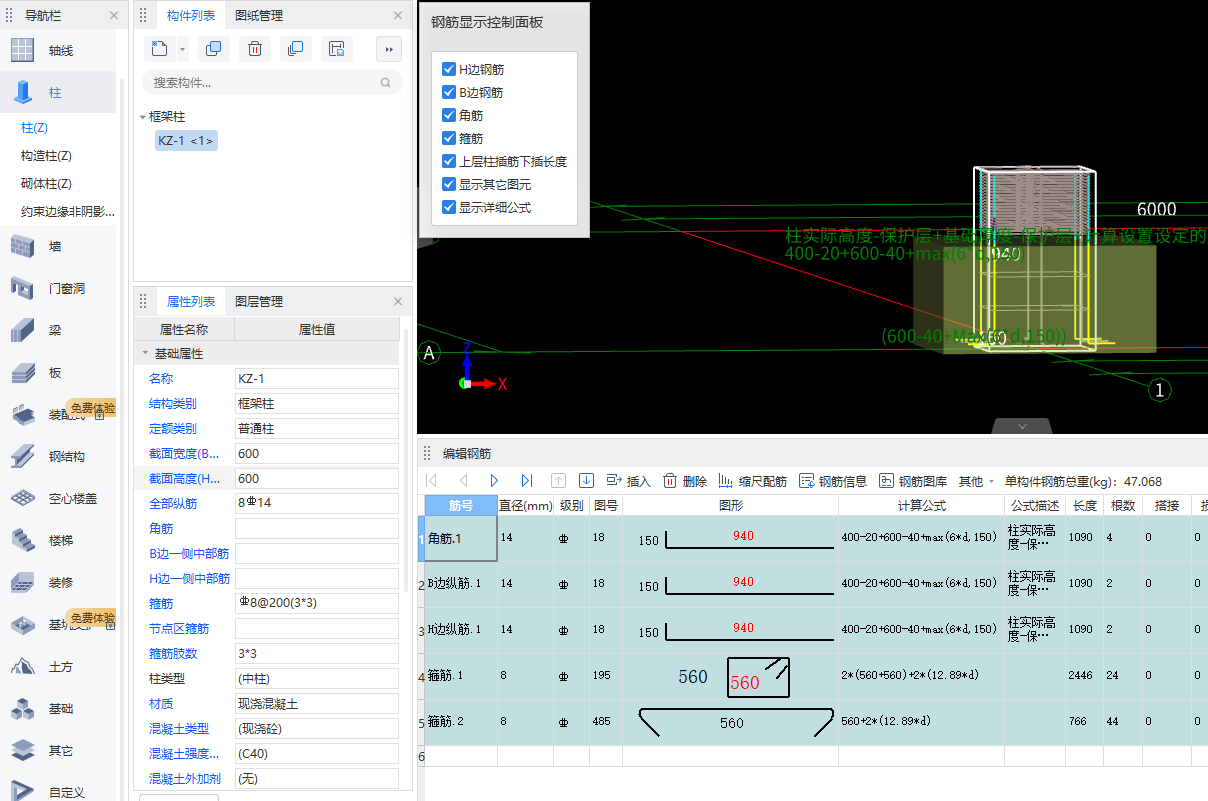Screen dimensions: 1208x801
Task: Toggle the B边钢筋 checkbox
Action: [x=449, y=92]
